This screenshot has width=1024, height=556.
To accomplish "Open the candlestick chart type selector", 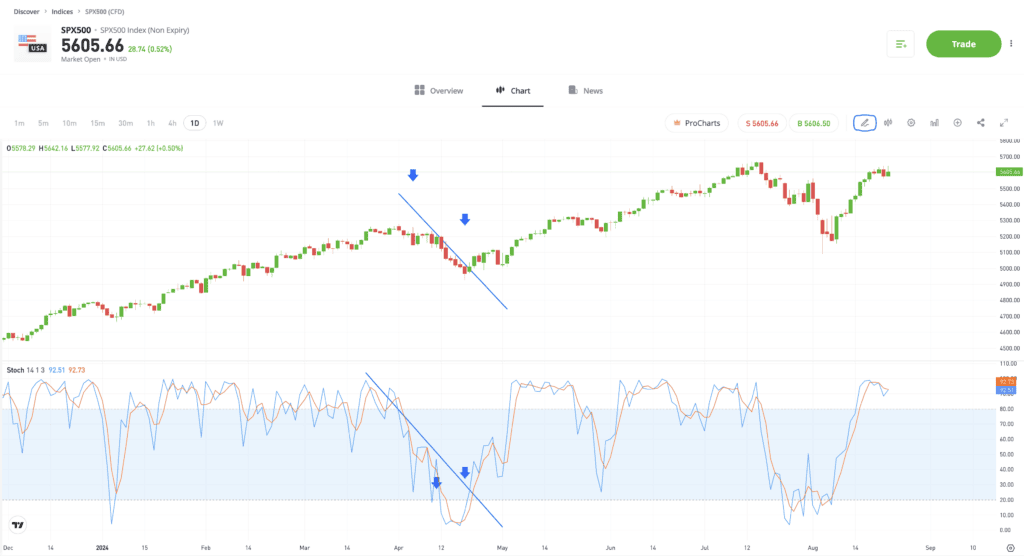I will point(888,123).
